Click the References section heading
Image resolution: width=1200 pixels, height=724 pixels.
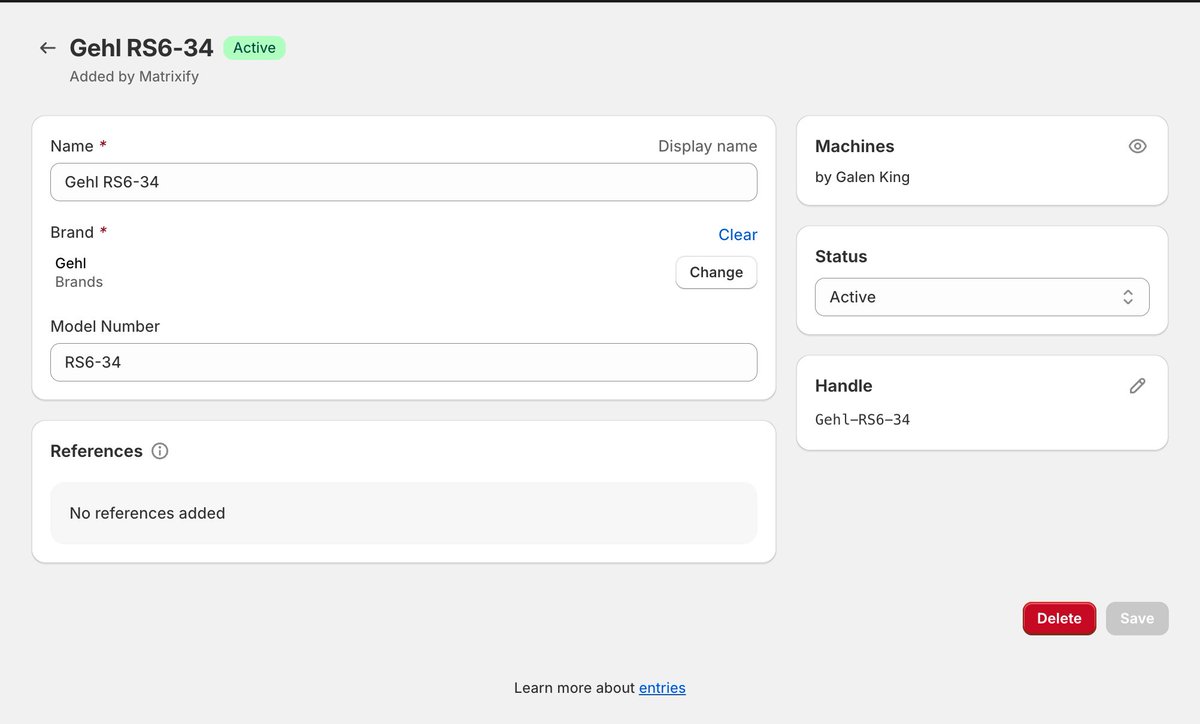[x=96, y=451]
